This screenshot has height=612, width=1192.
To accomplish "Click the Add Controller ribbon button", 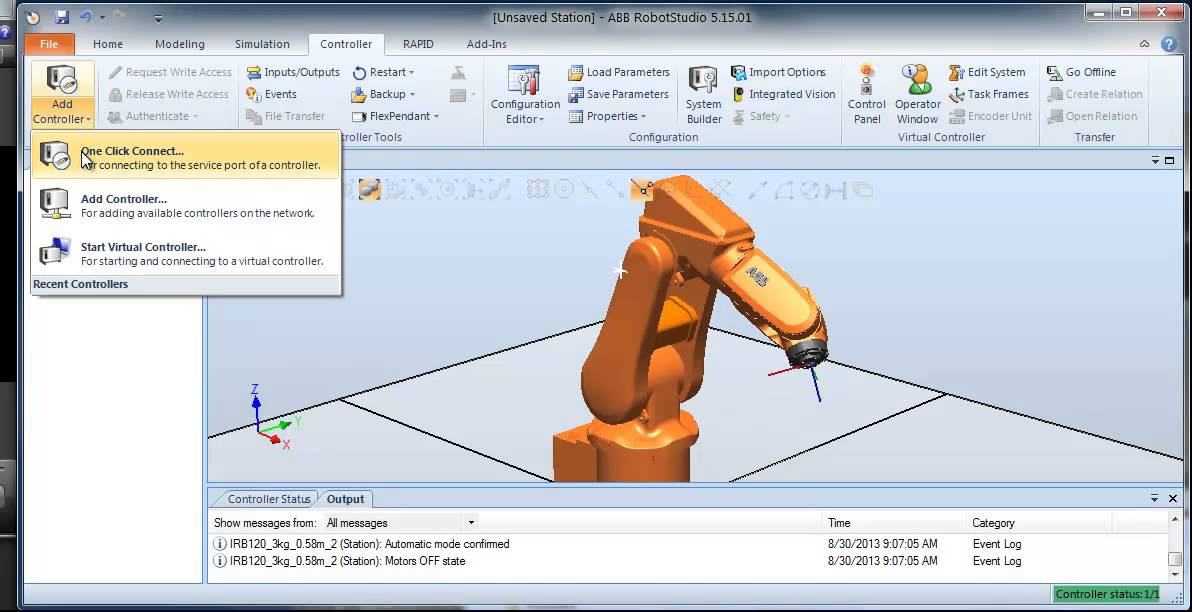I will click(62, 95).
